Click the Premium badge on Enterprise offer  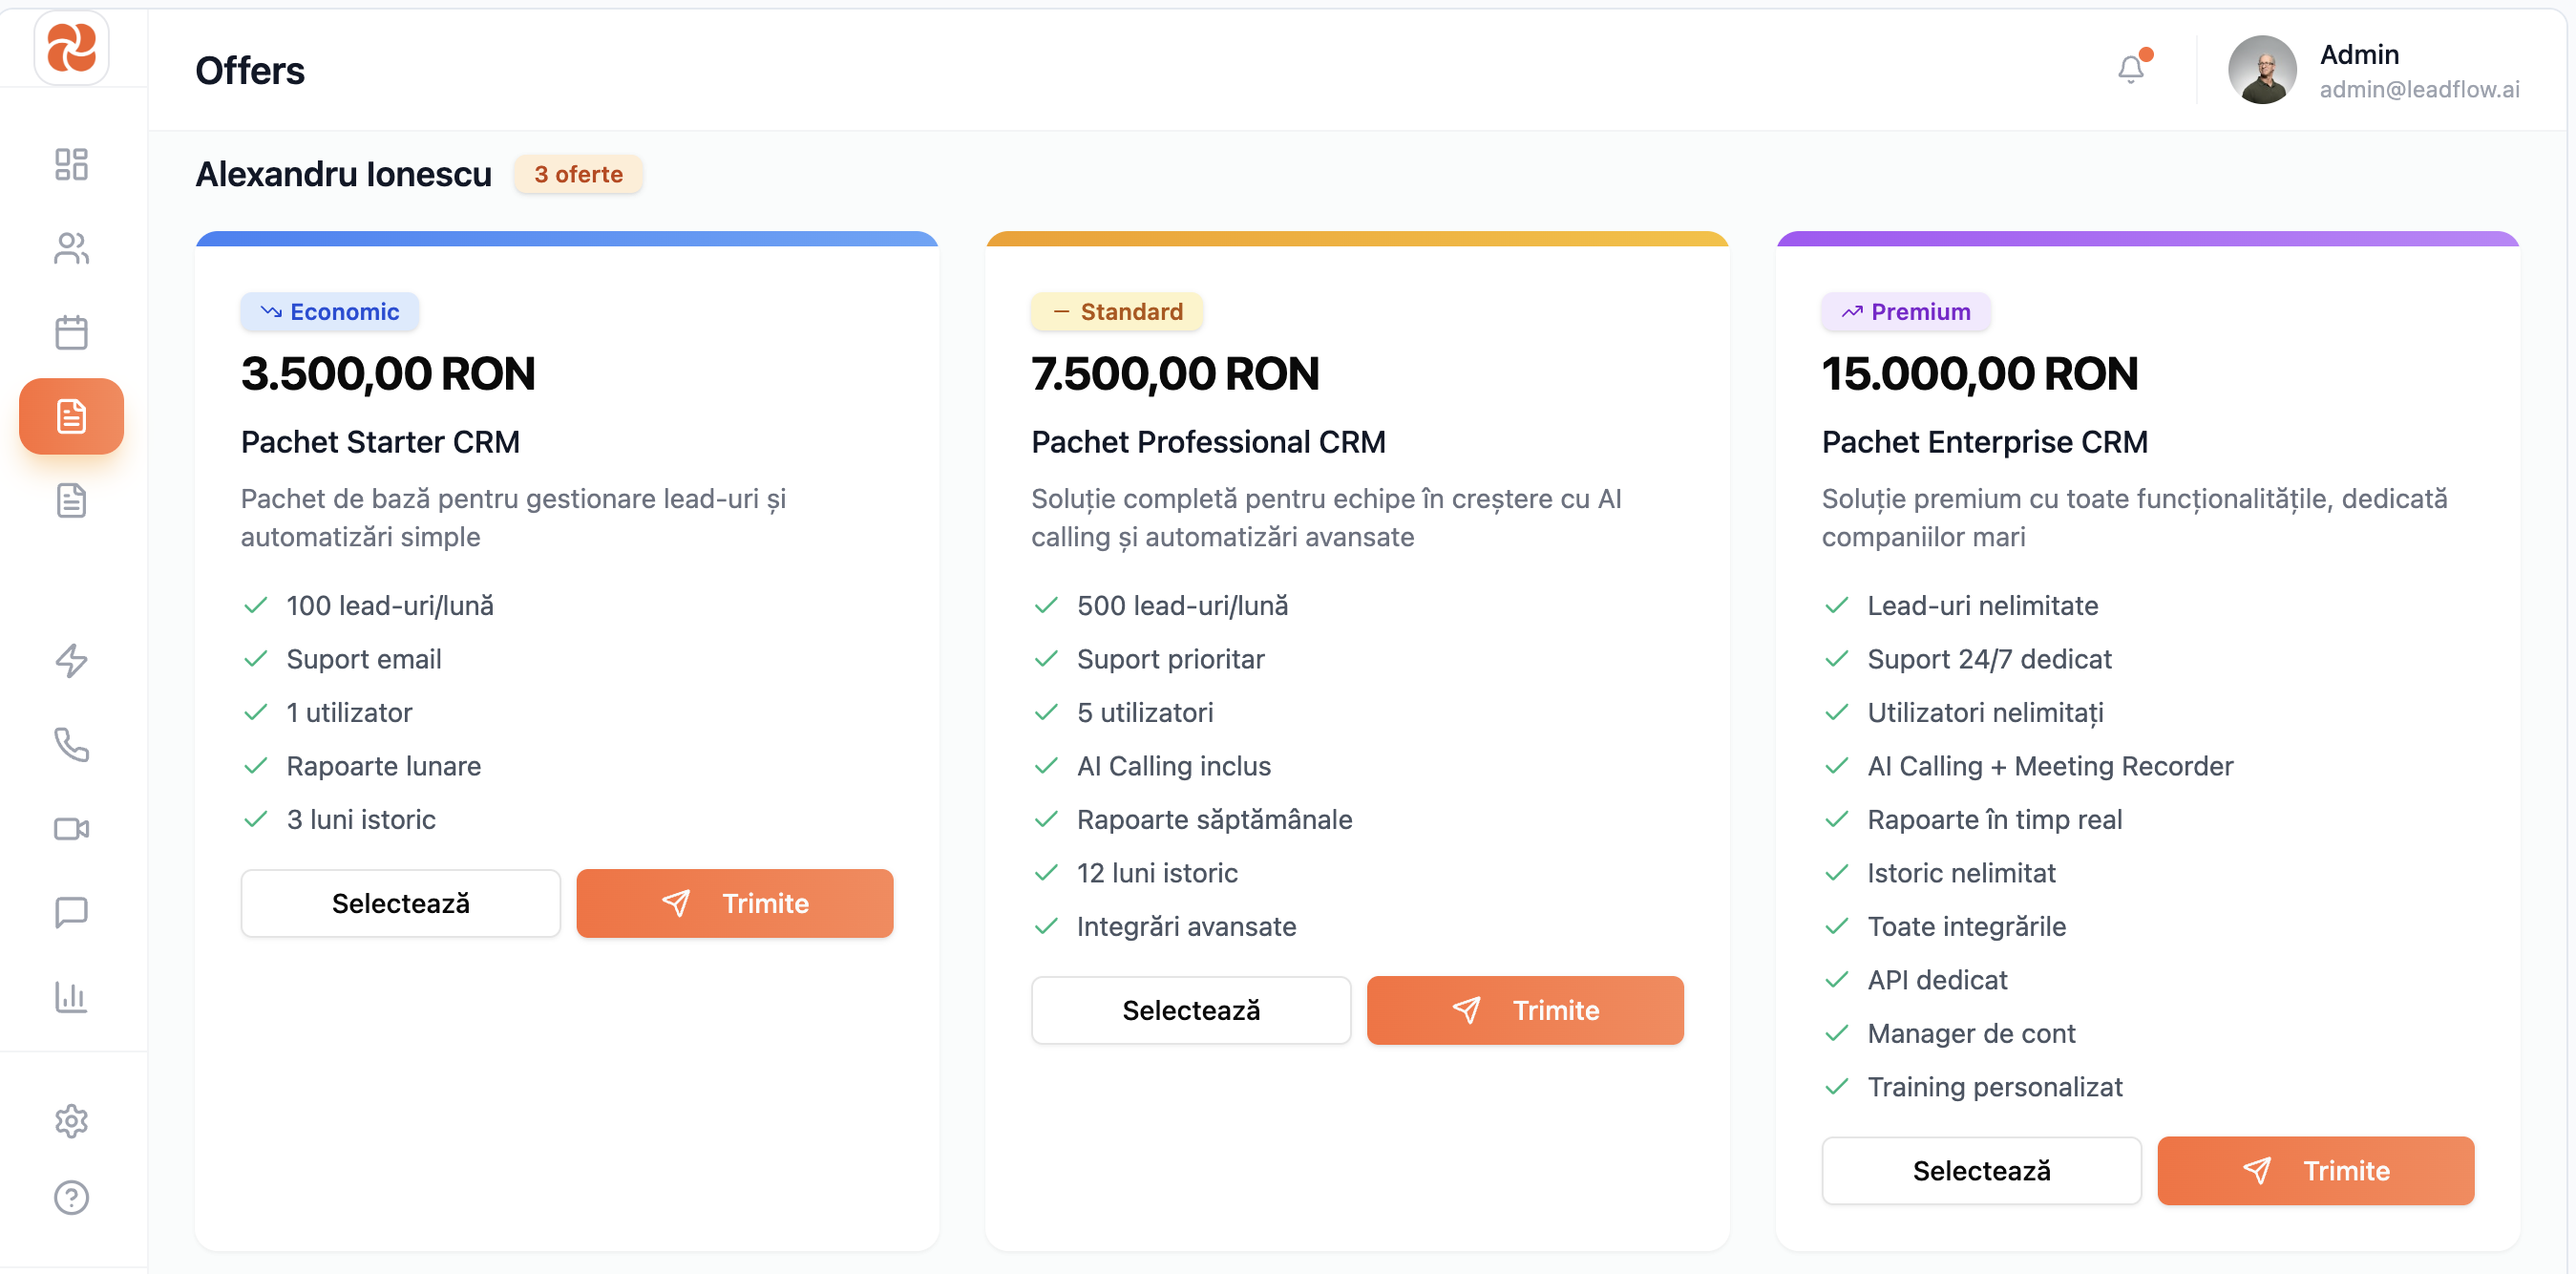pyautogui.click(x=1905, y=311)
